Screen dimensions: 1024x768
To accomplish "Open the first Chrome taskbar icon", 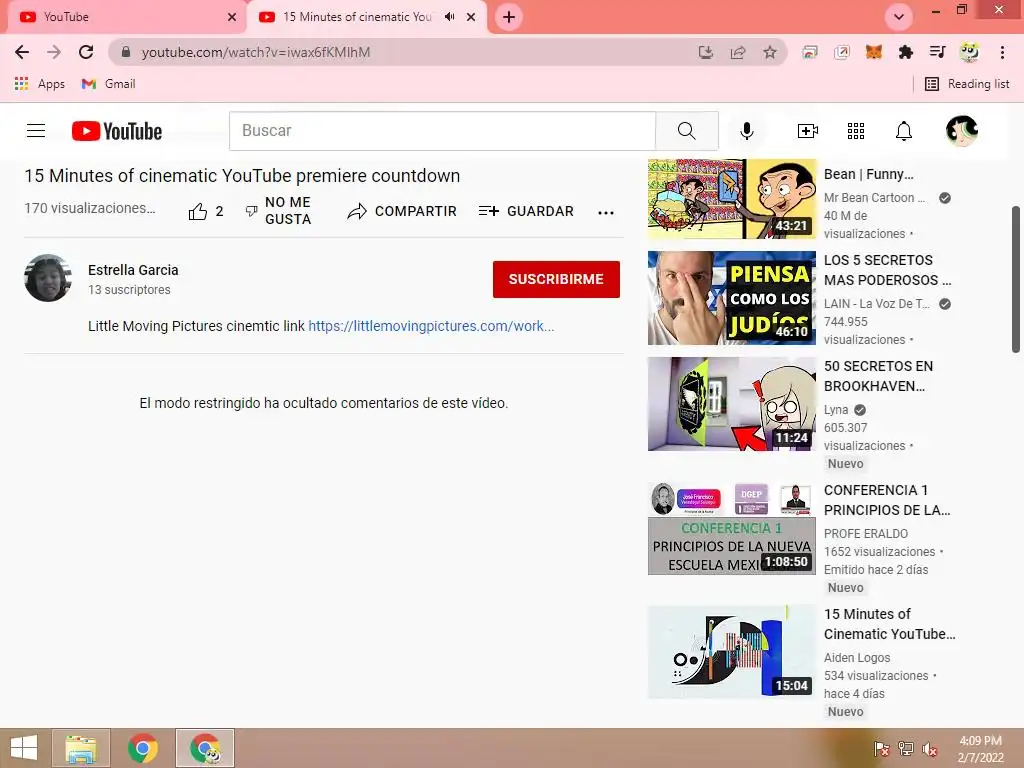I will (x=143, y=748).
